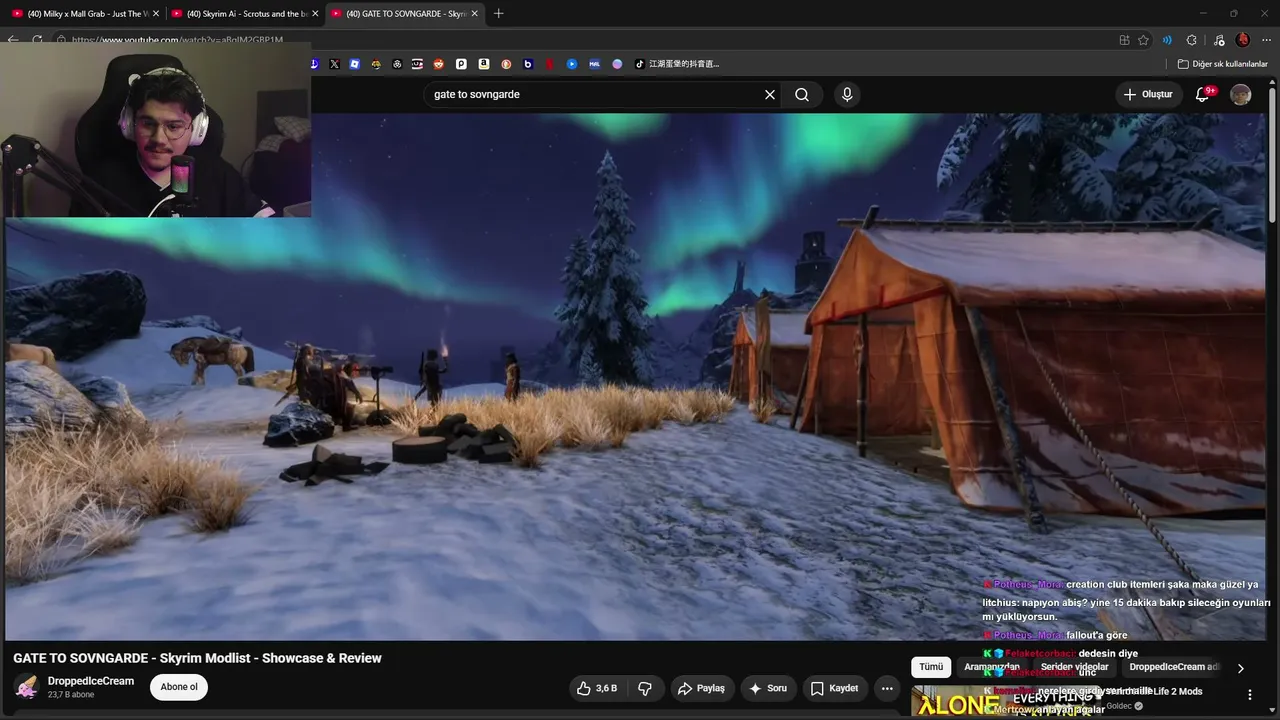Image resolution: width=1280 pixels, height=720 pixels.
Task: Open the DuckDuckGo bookmark icon
Action: pos(506,64)
